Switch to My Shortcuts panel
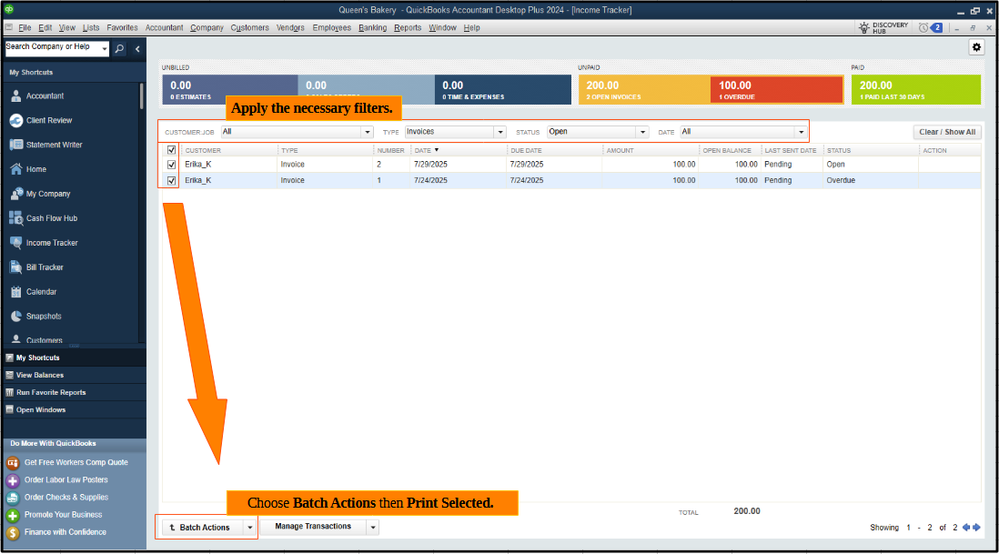The height and width of the screenshot is (554, 999). [x=74, y=358]
